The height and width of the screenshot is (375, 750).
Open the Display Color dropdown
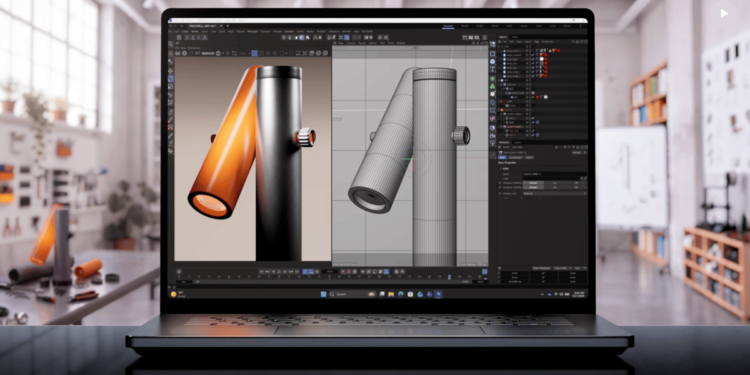pyautogui.click(x=555, y=193)
